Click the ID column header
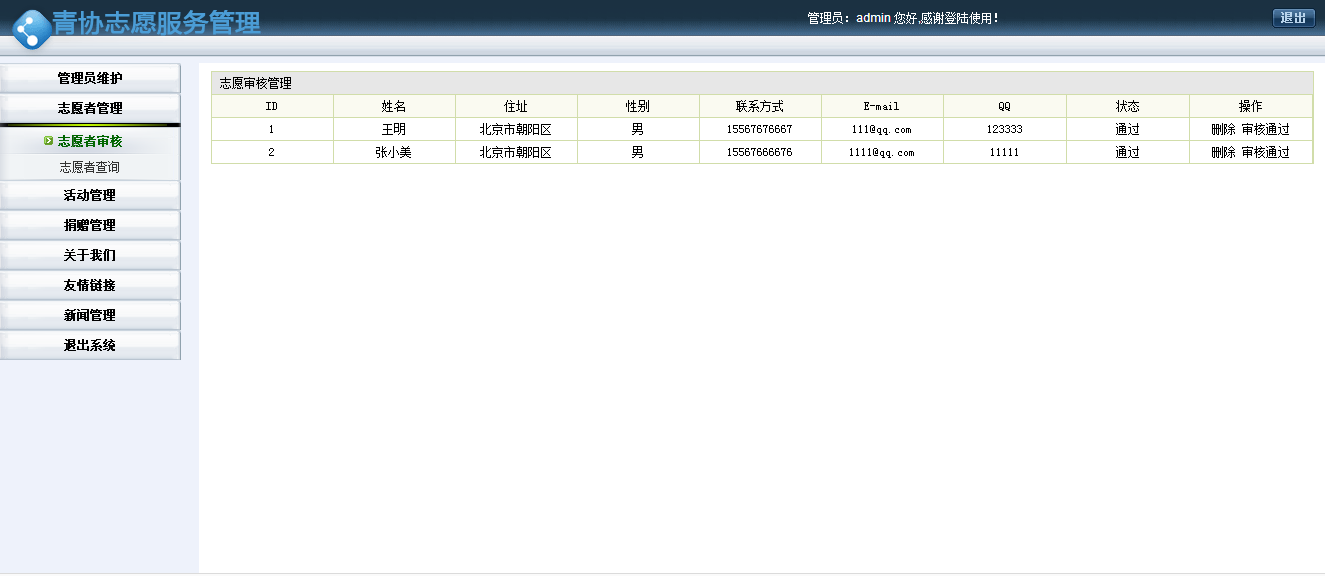 tap(272, 106)
